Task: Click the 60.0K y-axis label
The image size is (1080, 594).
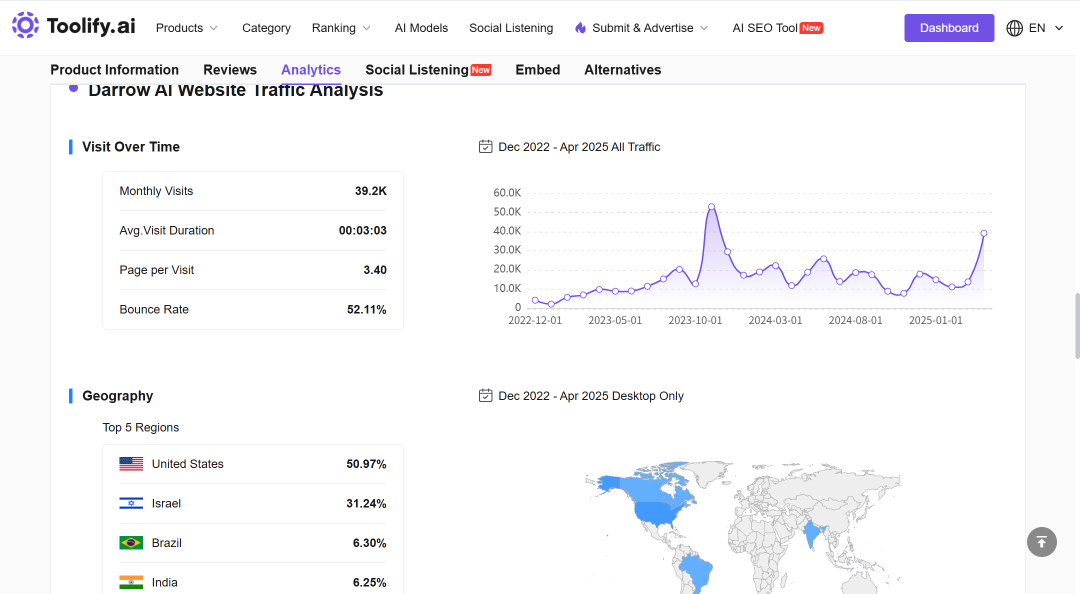Action: click(507, 193)
